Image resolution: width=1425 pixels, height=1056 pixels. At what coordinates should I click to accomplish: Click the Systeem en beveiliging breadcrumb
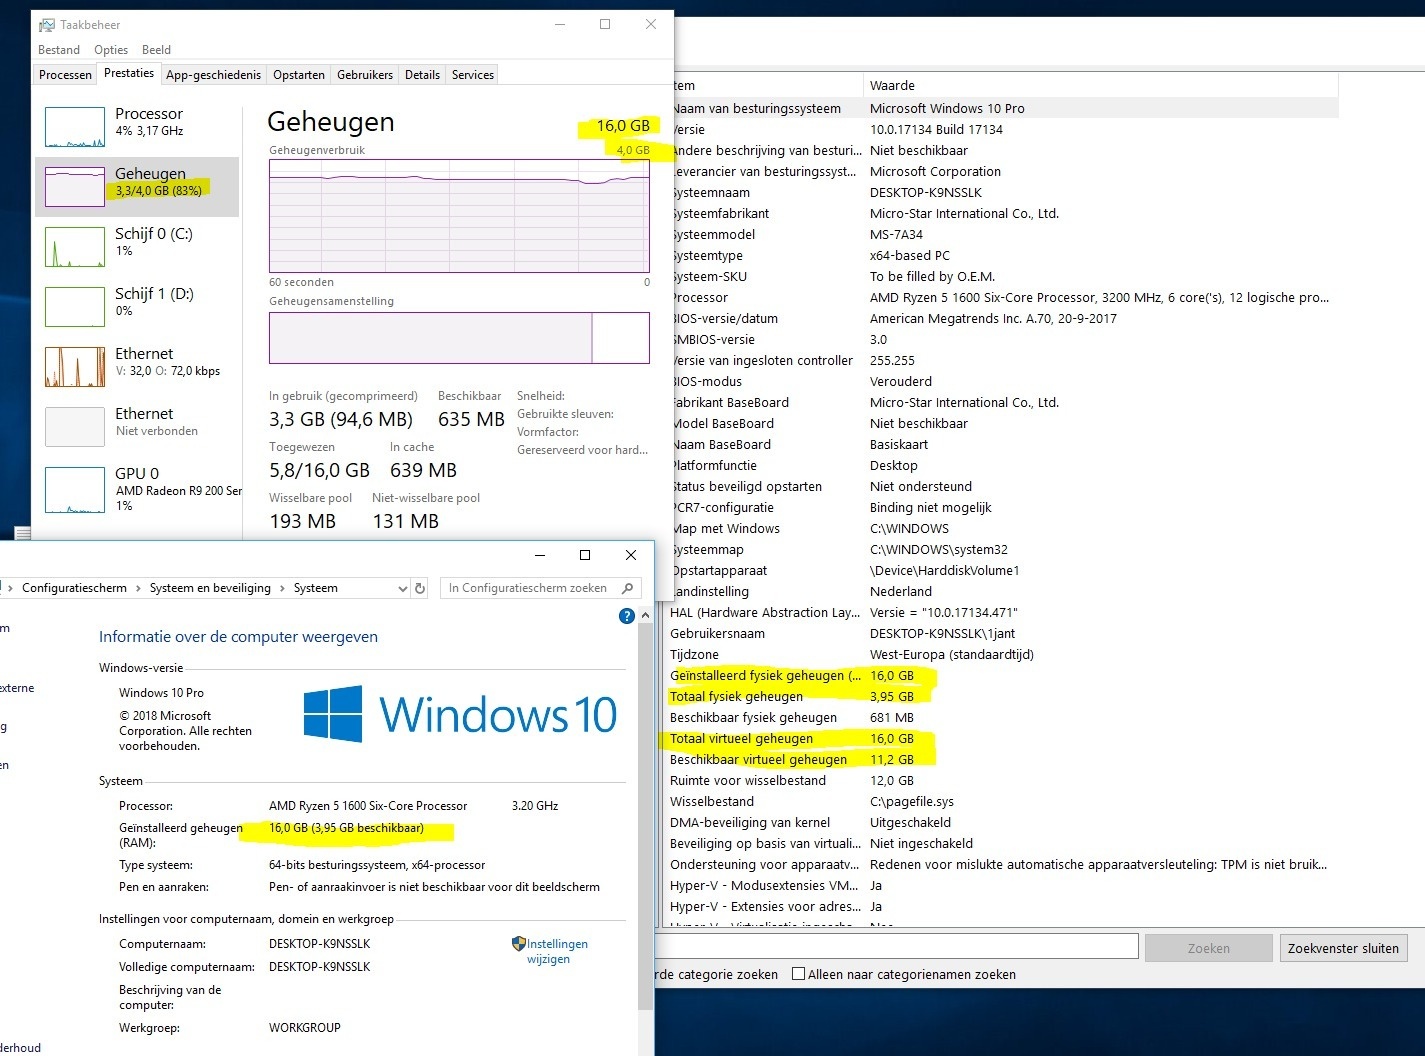pos(210,588)
